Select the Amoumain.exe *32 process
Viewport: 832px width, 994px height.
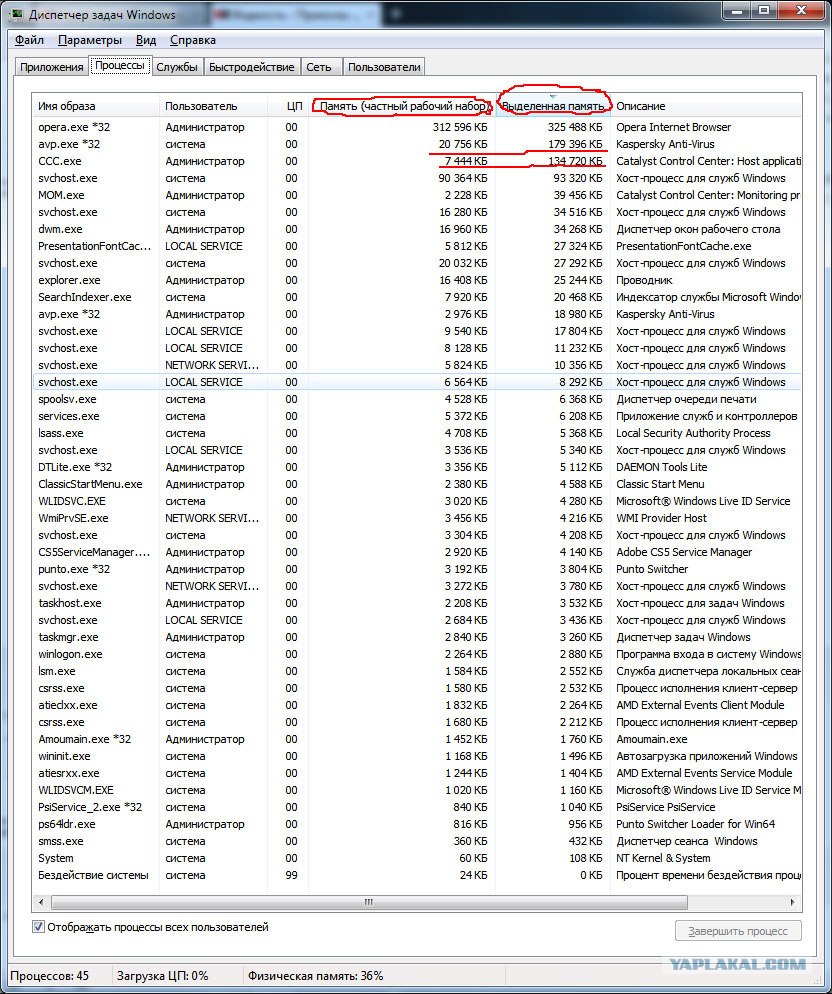(417, 739)
